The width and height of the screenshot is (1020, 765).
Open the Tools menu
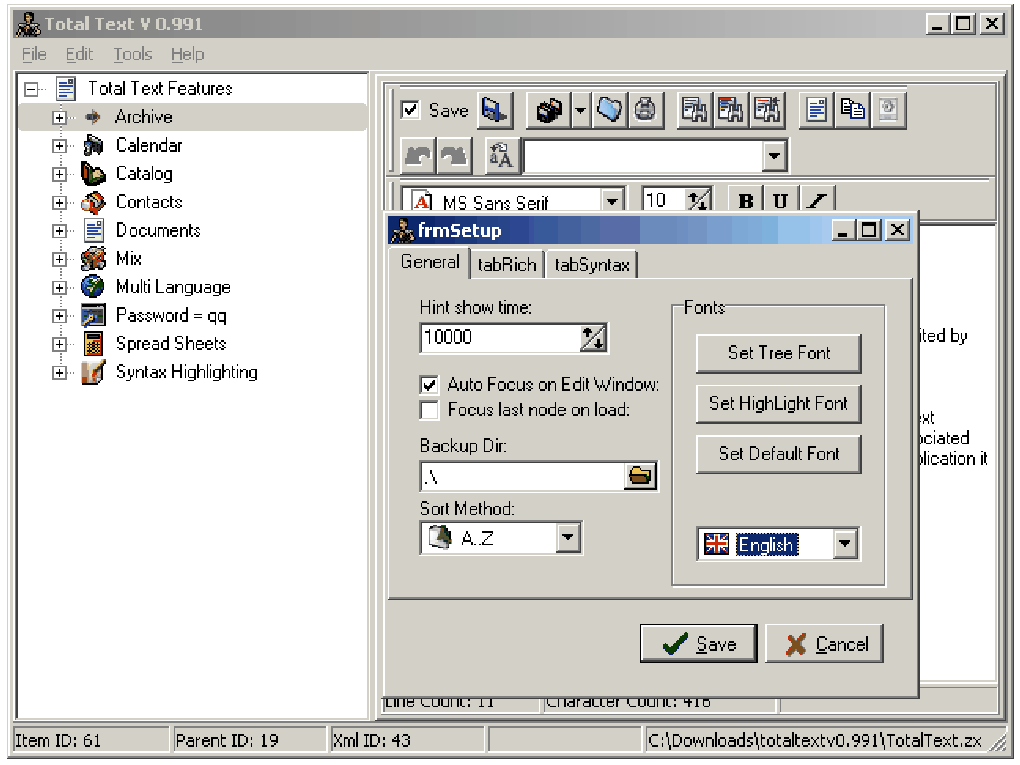[133, 55]
